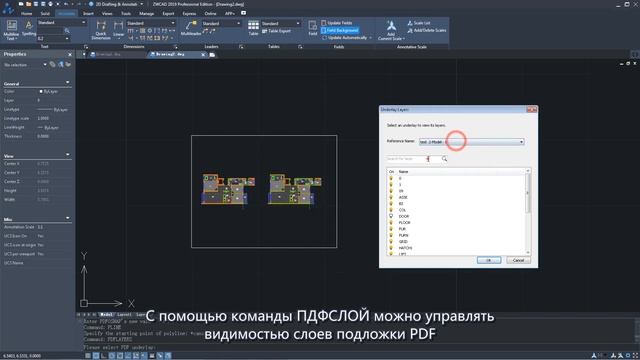Open the Export ribbon tab

(x=168, y=13)
